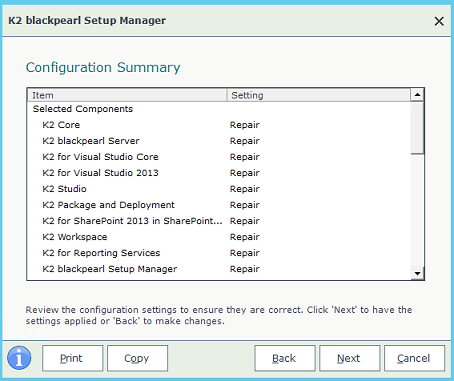Image resolution: width=454 pixels, height=381 pixels.
Task: Select the K2 blackpearl Server row
Action: pyautogui.click(x=219, y=141)
